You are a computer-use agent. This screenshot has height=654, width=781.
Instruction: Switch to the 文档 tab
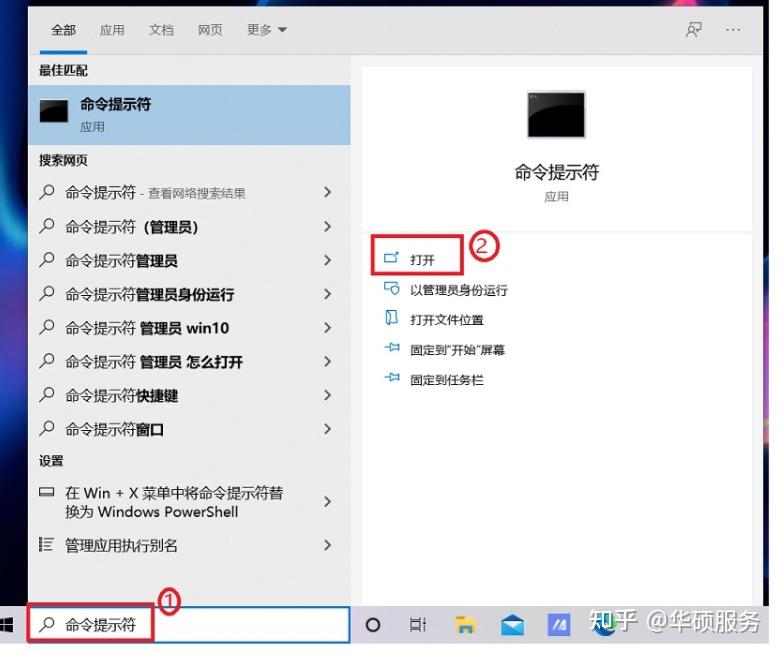coord(161,30)
